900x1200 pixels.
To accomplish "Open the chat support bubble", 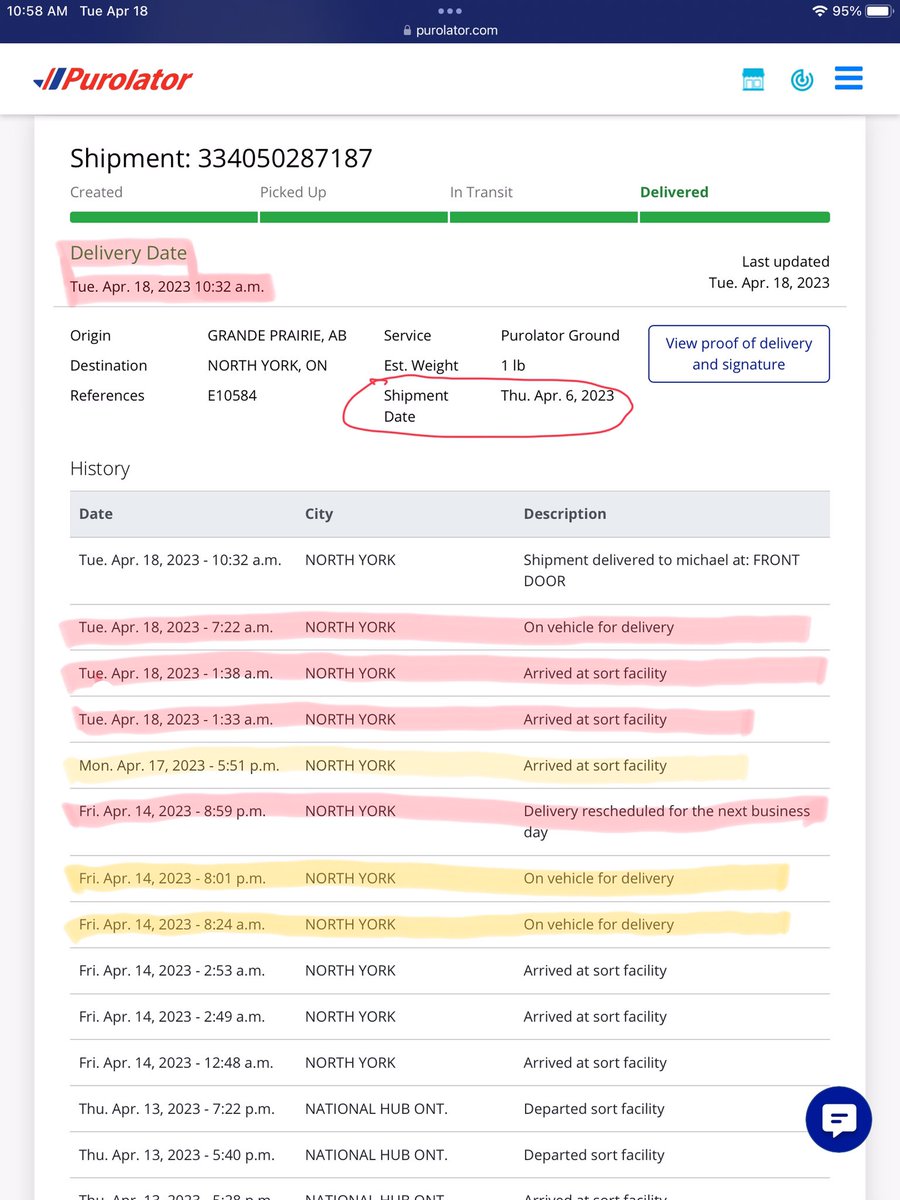I will pyautogui.click(x=838, y=1119).
